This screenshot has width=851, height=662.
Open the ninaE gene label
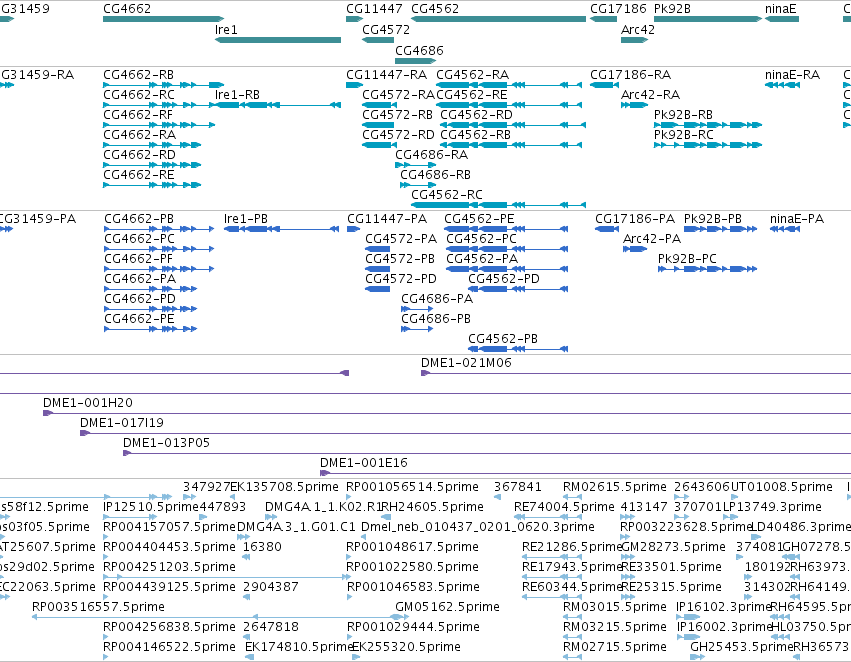[x=780, y=9]
